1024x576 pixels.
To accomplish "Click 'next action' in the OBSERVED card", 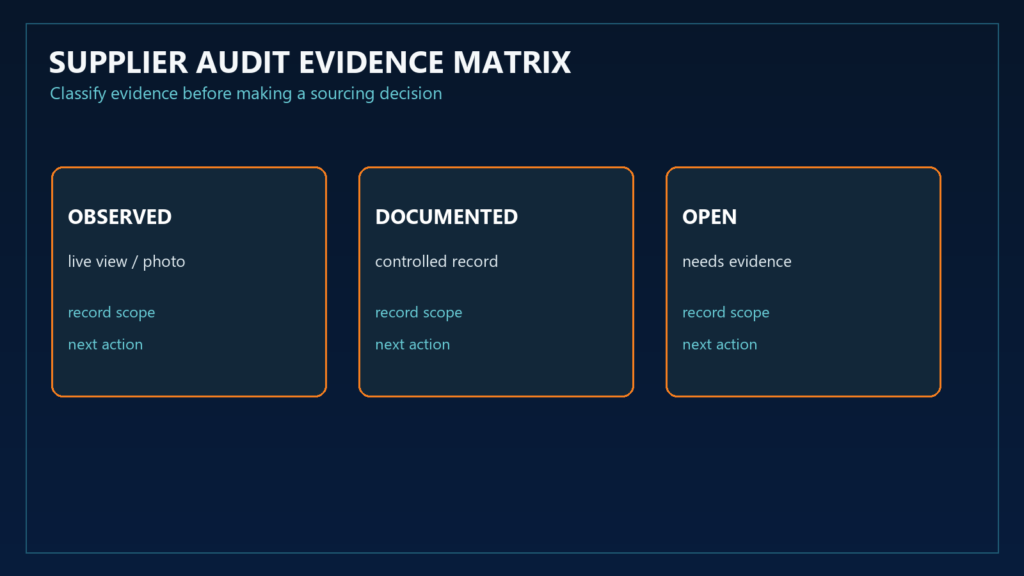I will pyautogui.click(x=105, y=344).
